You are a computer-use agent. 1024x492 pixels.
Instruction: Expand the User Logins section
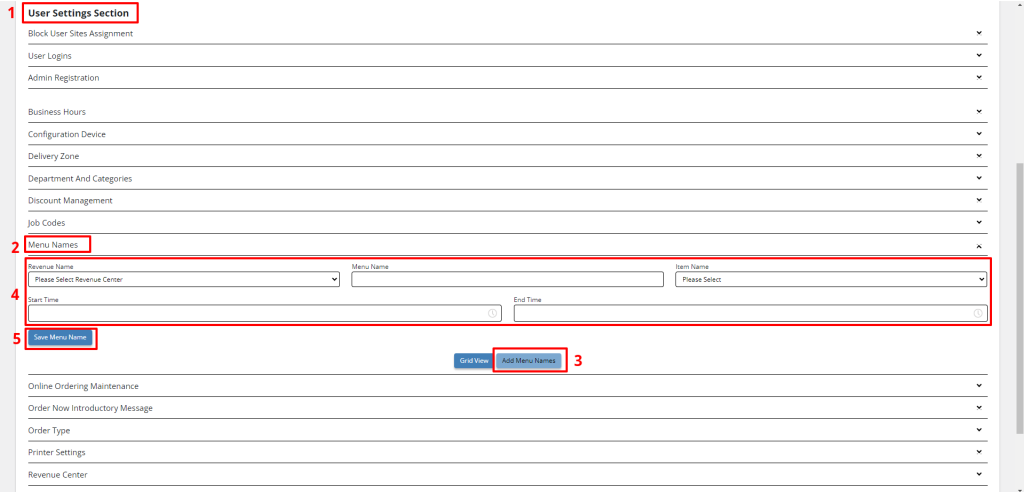pos(979,56)
